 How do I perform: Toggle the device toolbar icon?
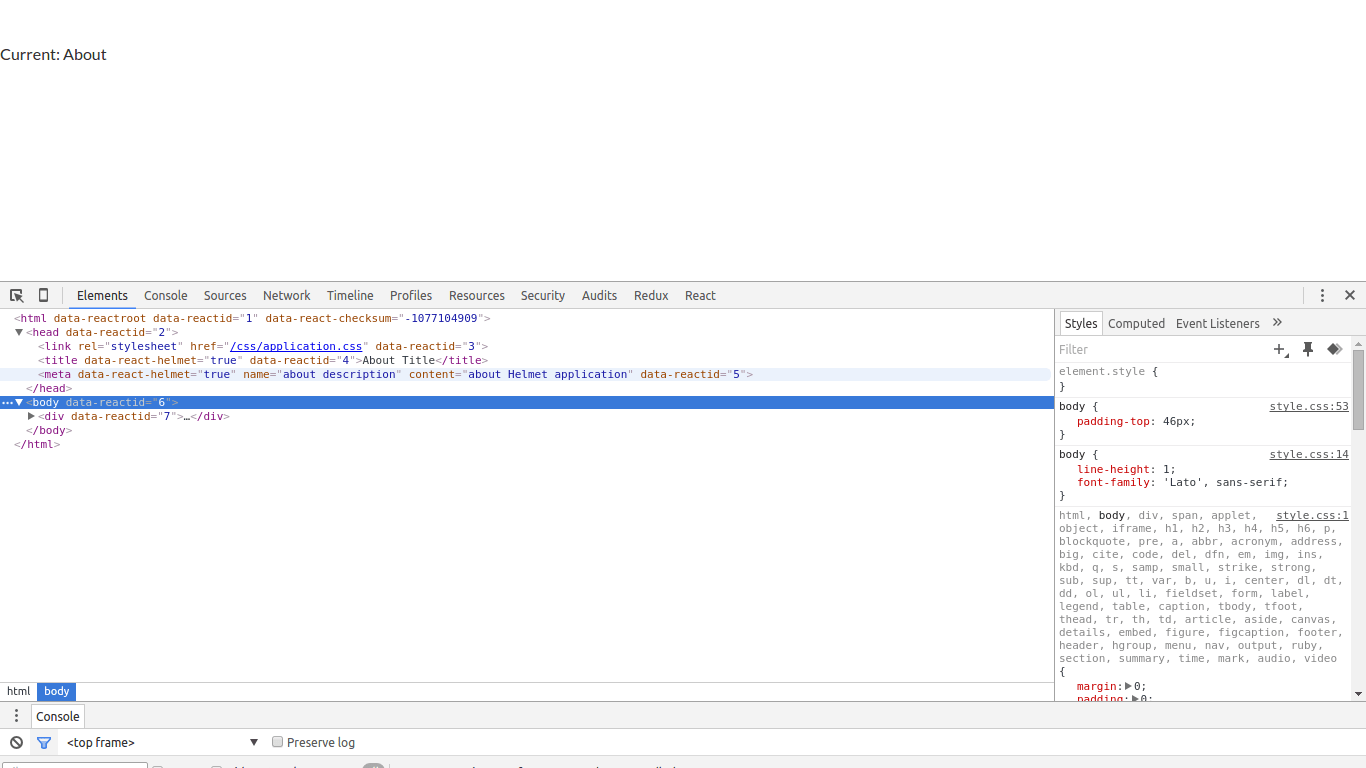[42, 295]
